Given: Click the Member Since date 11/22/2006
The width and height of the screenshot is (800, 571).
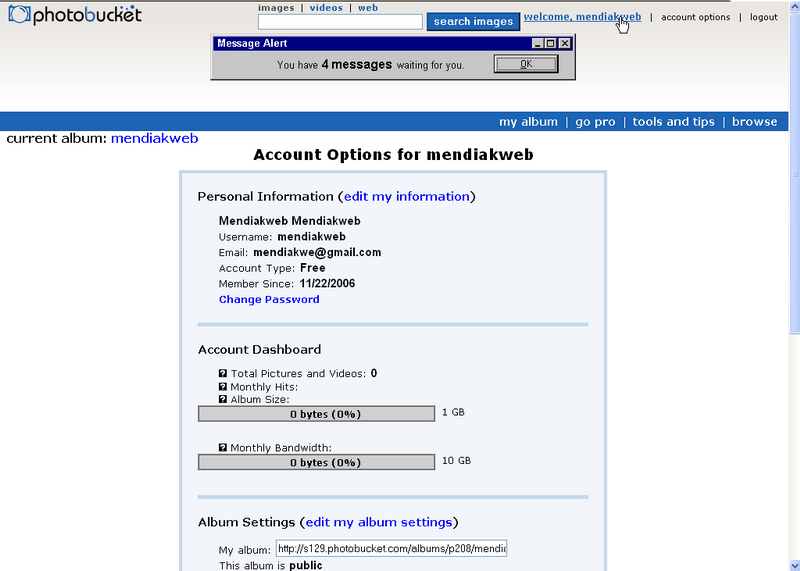Looking at the screenshot, I should click(327, 284).
